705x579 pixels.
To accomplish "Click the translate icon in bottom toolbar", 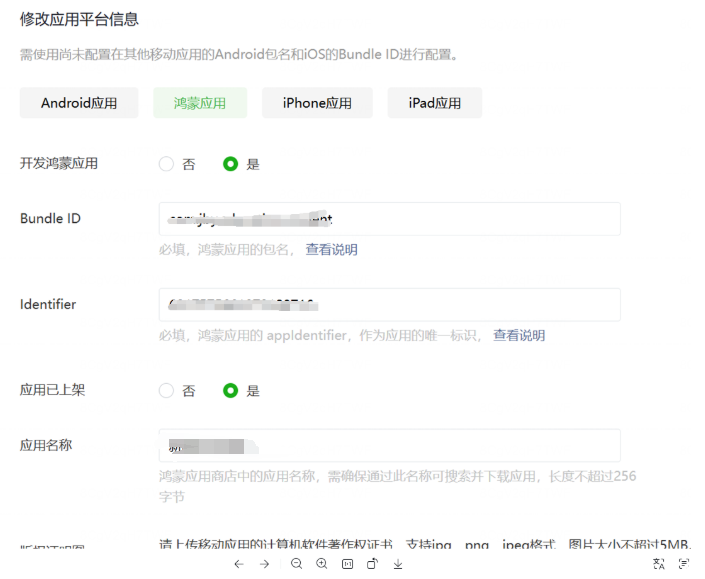I will point(659,564).
